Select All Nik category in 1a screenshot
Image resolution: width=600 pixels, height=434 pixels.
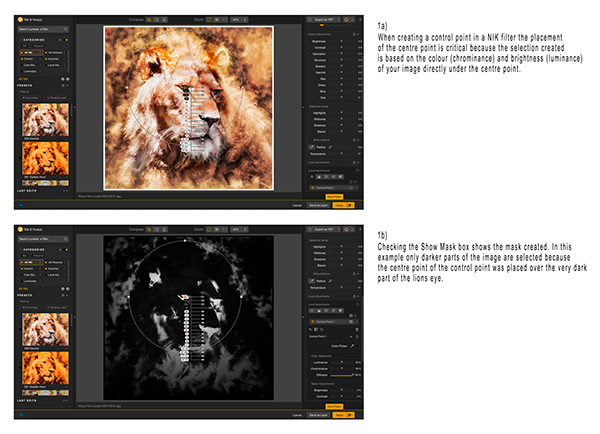pos(31,52)
